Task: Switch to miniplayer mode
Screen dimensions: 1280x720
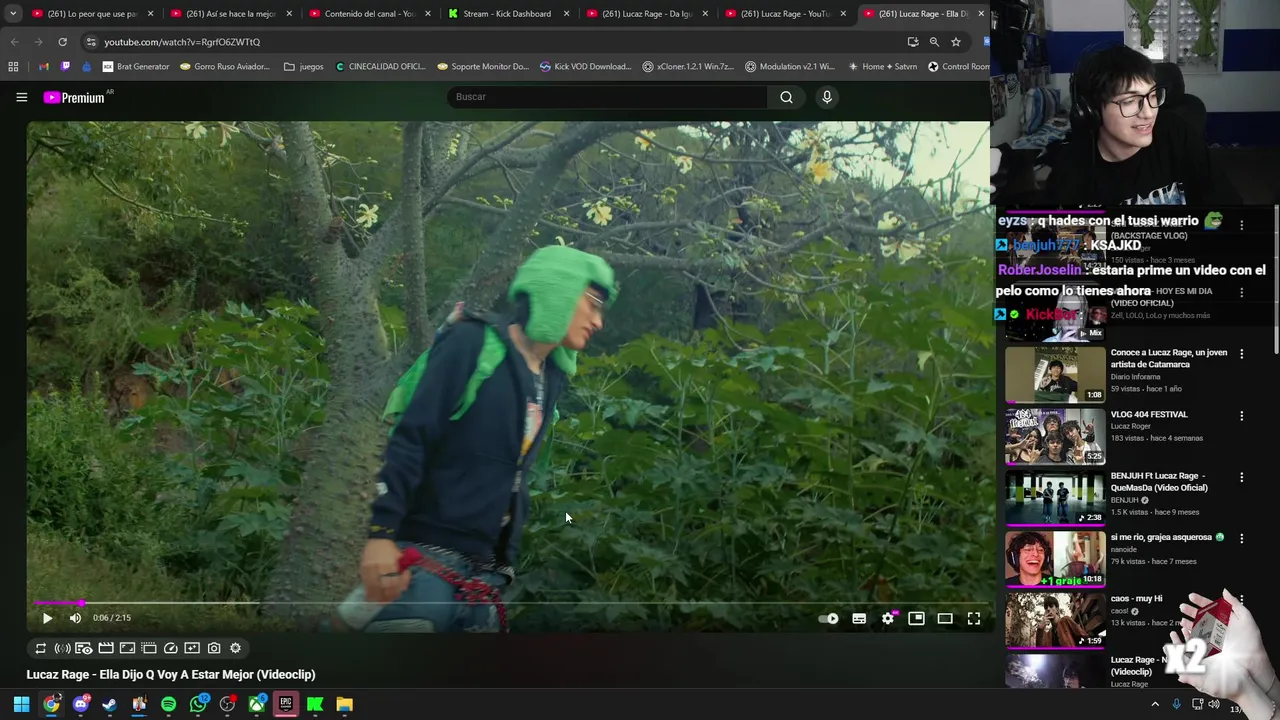Action: coord(916,619)
